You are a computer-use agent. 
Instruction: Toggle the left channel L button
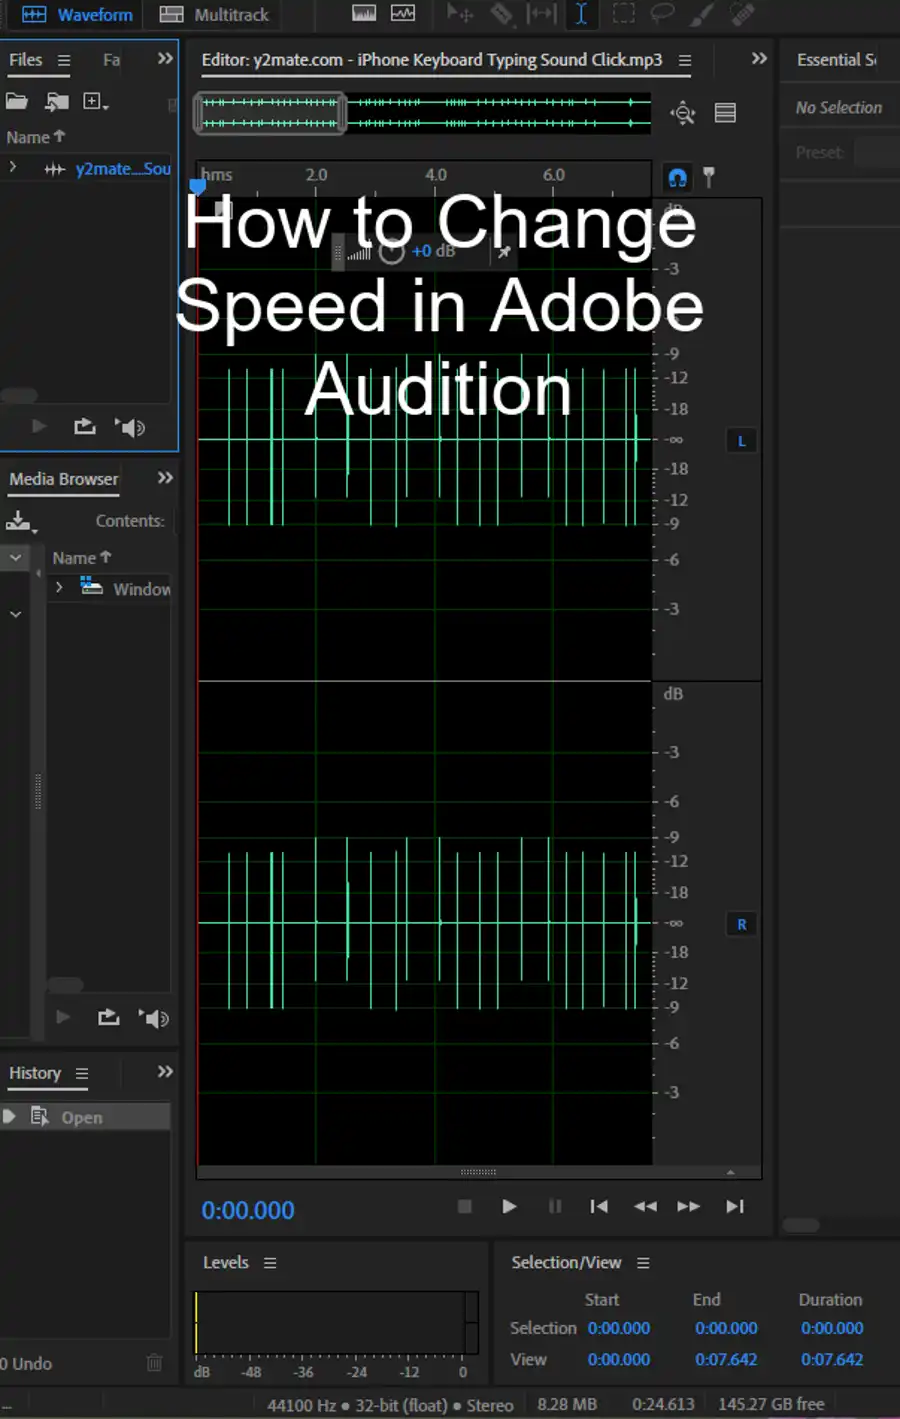tap(741, 441)
